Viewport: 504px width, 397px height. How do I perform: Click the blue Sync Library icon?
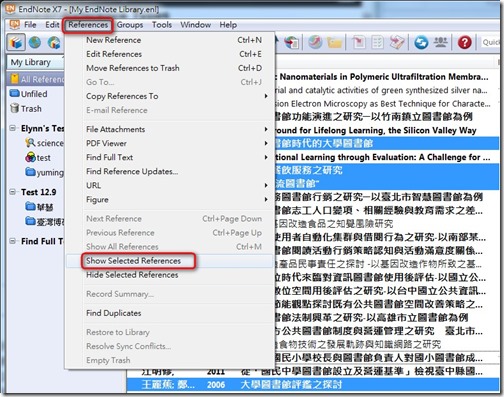421,43
